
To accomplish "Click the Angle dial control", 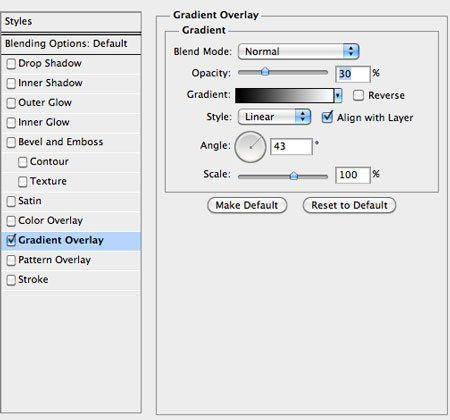I will click(x=250, y=147).
